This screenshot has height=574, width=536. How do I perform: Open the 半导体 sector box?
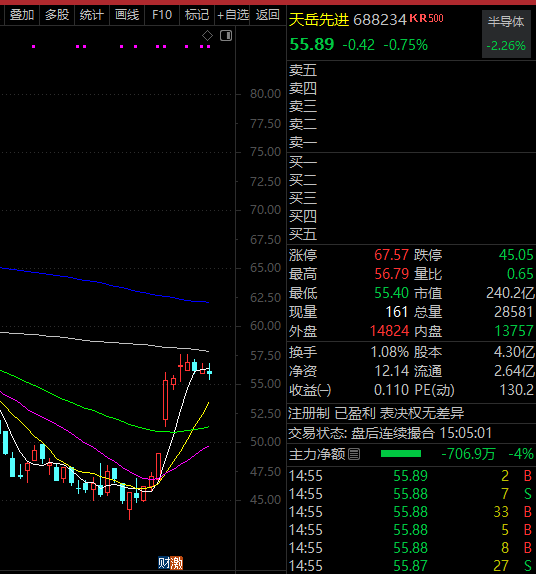click(x=506, y=34)
